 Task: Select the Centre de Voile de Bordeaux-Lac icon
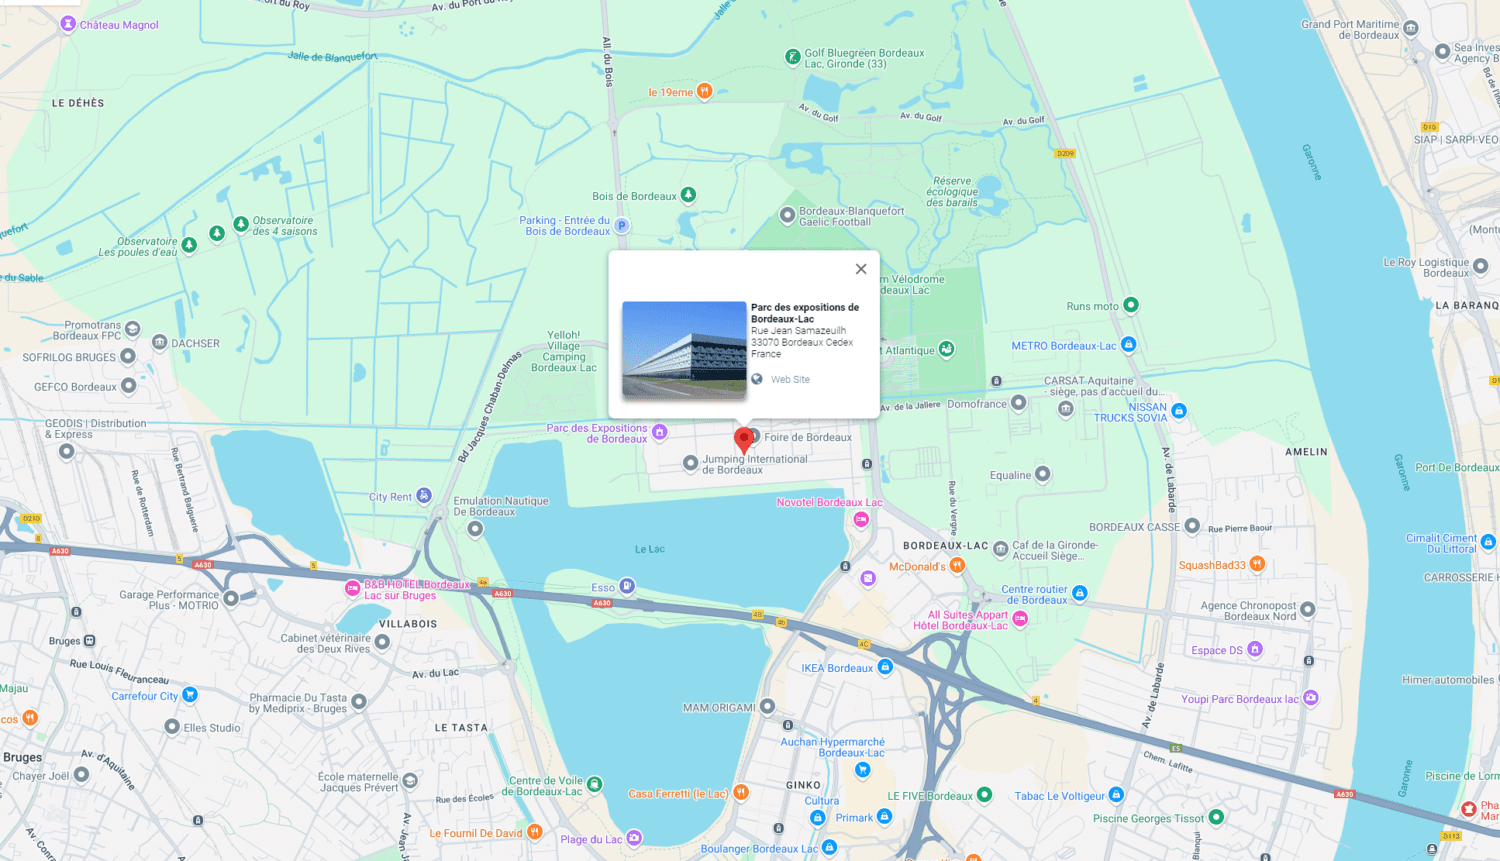(595, 785)
